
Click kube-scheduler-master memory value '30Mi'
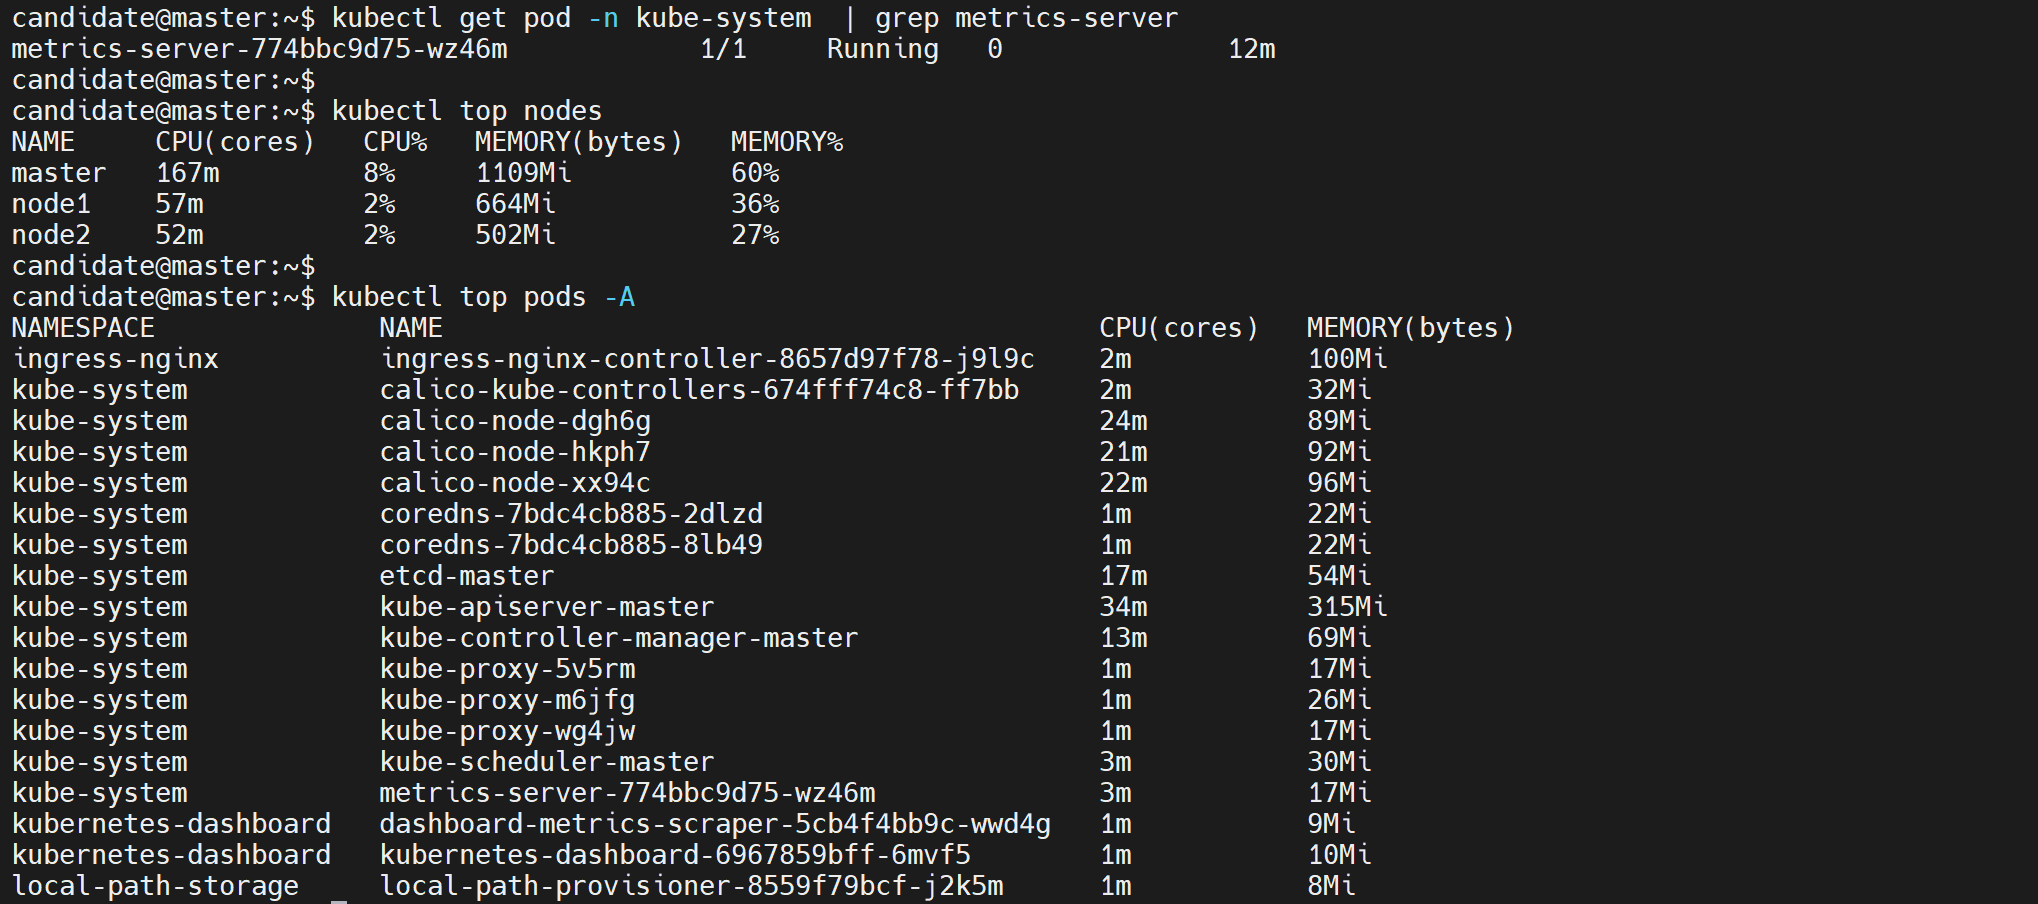tap(1340, 762)
